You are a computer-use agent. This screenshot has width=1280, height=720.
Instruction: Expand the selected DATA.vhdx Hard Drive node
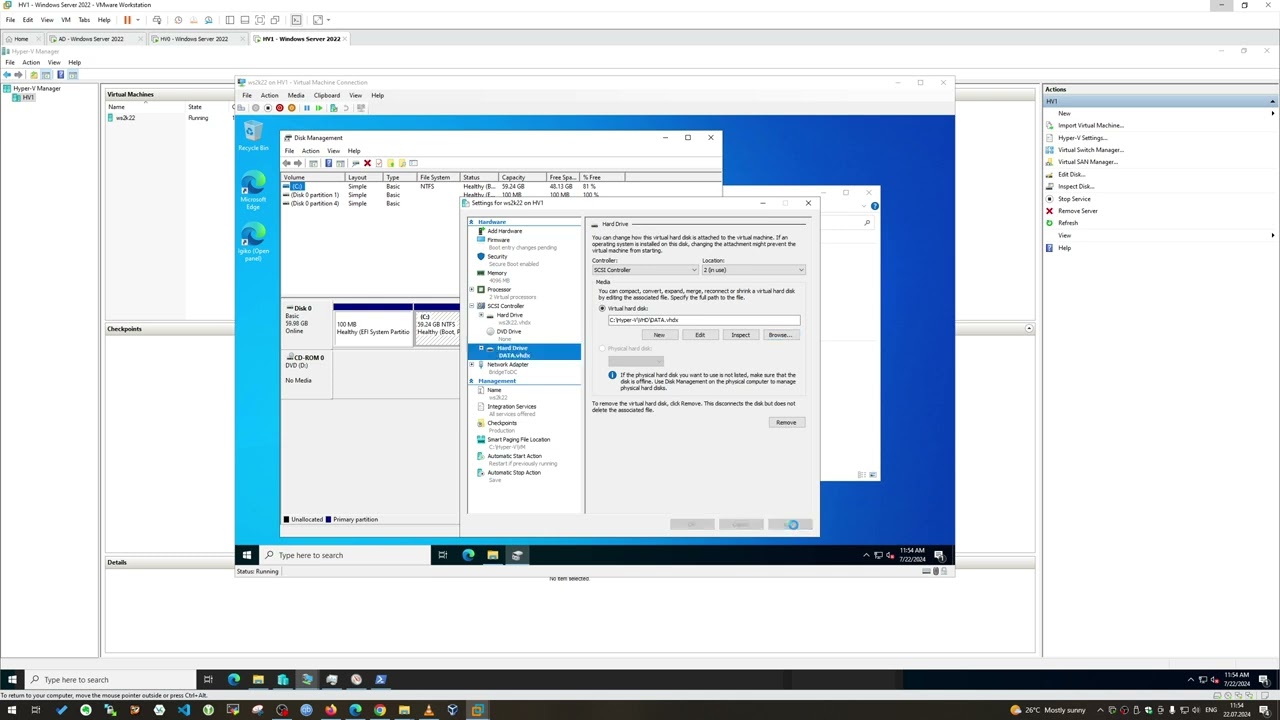(481, 348)
